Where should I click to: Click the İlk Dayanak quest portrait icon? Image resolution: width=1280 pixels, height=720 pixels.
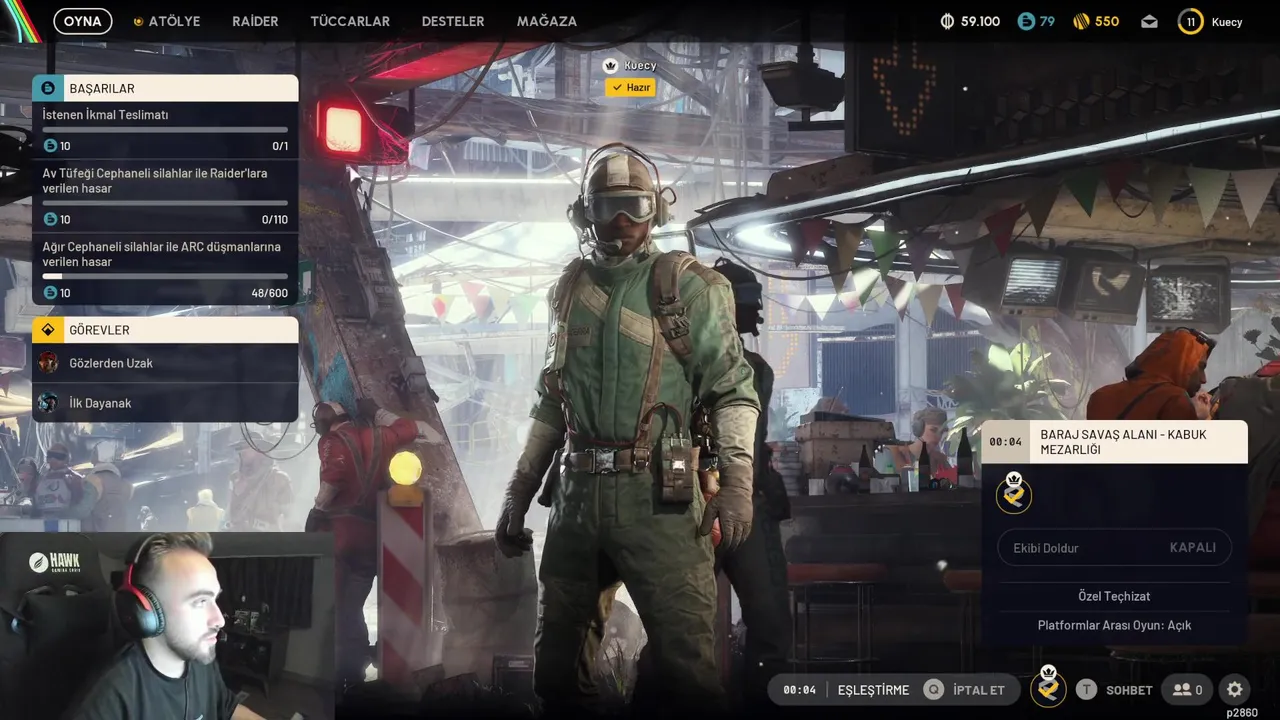[48, 403]
